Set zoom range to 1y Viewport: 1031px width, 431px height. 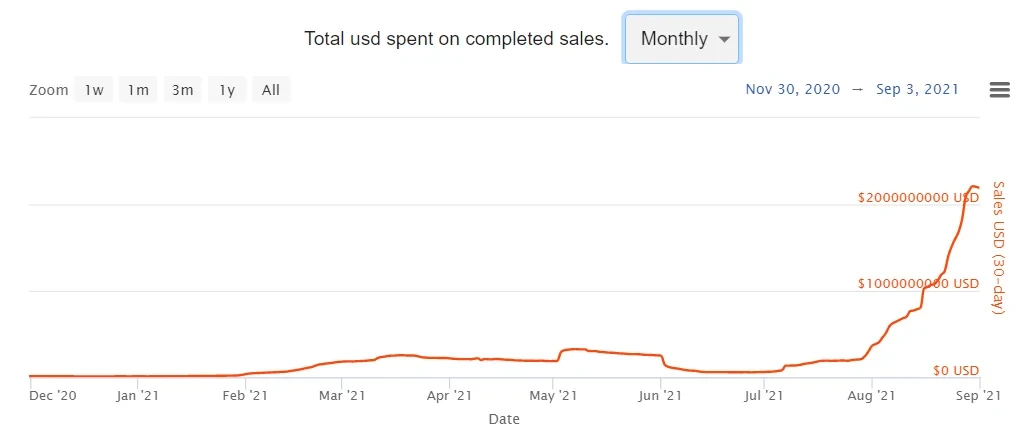coord(227,90)
